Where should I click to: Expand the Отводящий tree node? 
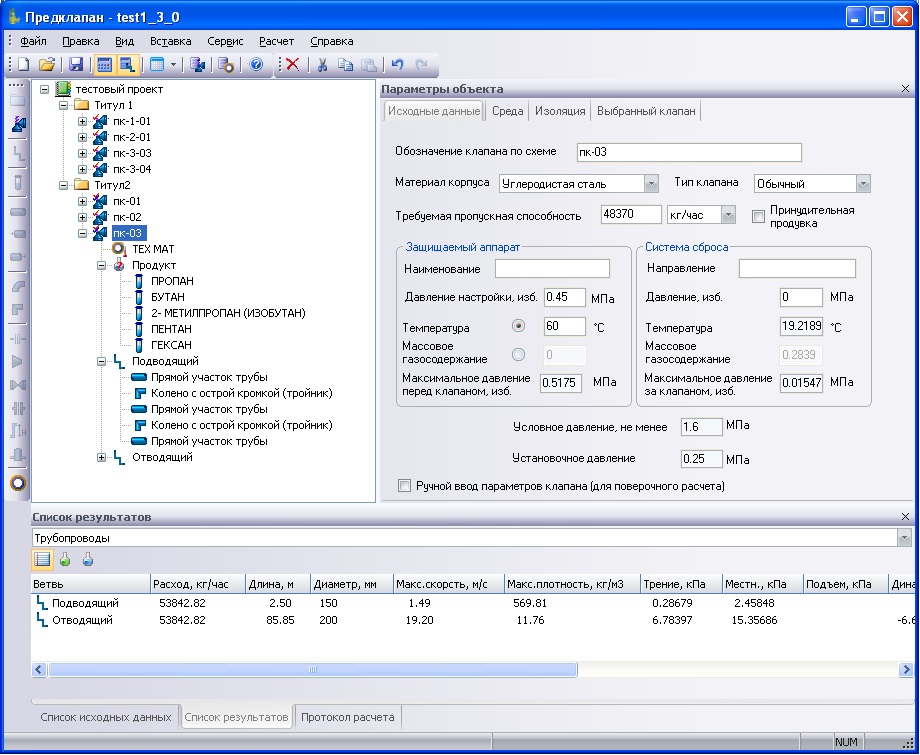click(x=101, y=458)
